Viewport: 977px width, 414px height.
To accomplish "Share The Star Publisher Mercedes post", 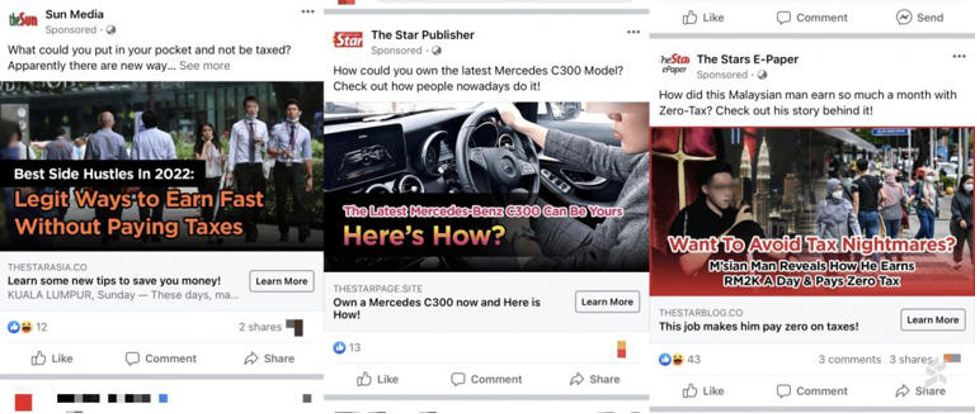I will pos(594,379).
